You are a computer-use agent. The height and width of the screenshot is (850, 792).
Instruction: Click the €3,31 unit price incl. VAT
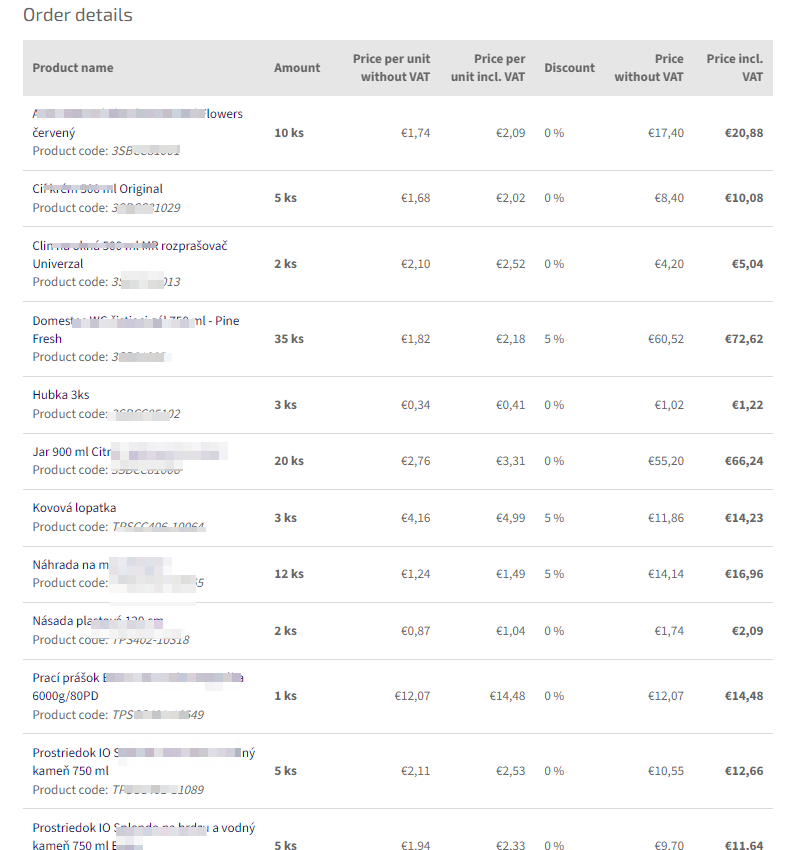(510, 461)
